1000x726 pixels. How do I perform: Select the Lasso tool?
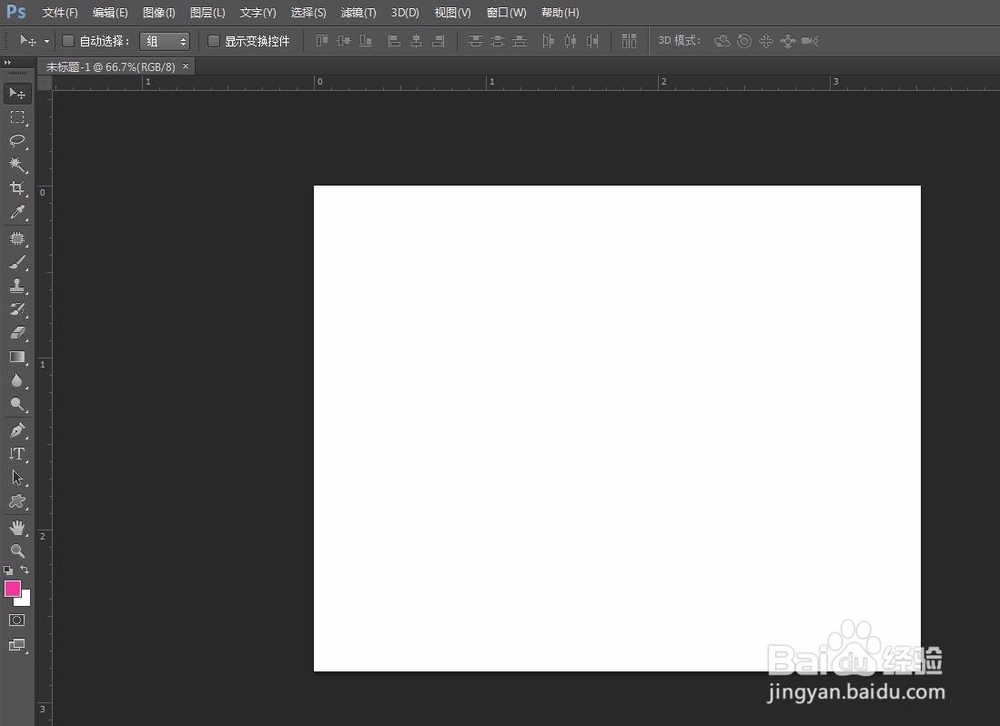[17, 141]
